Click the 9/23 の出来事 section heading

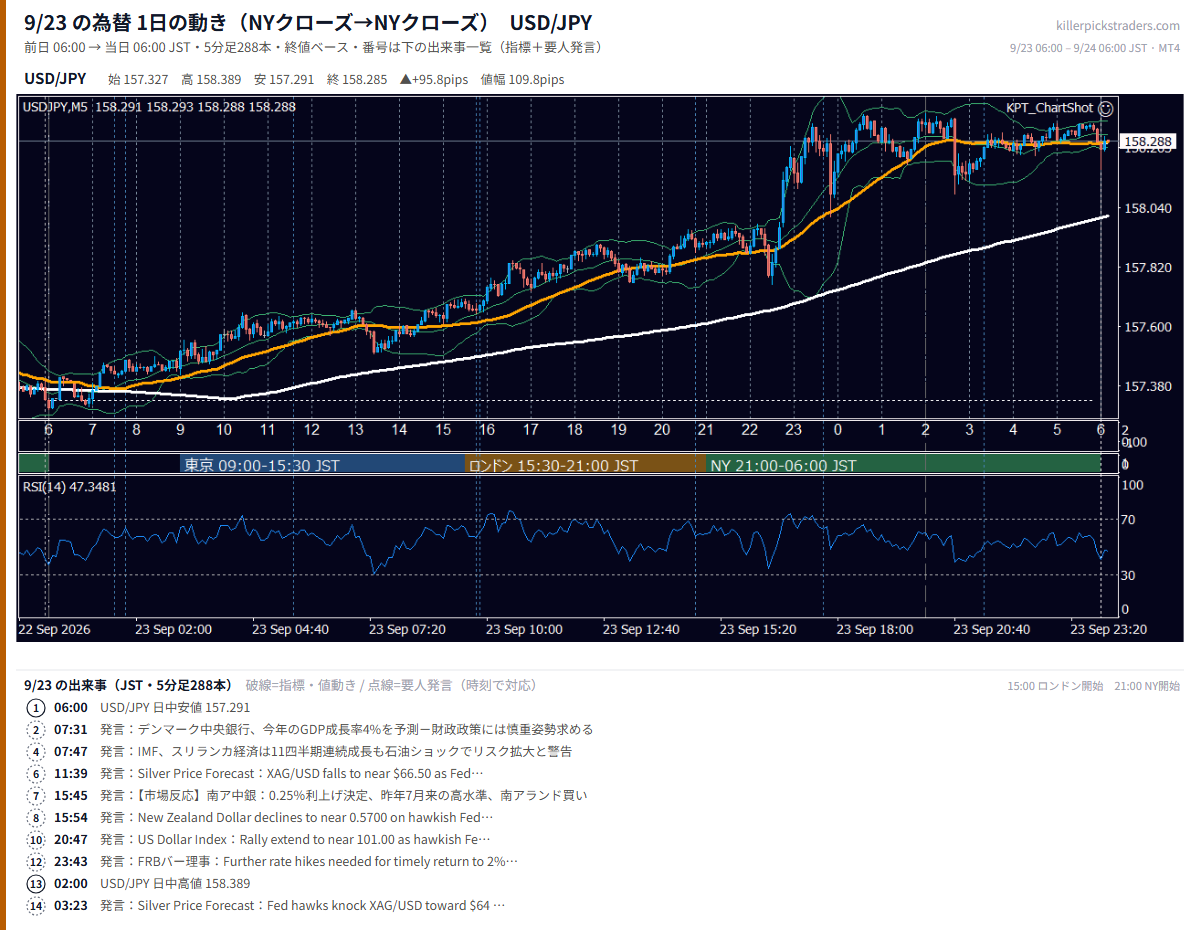coord(128,685)
